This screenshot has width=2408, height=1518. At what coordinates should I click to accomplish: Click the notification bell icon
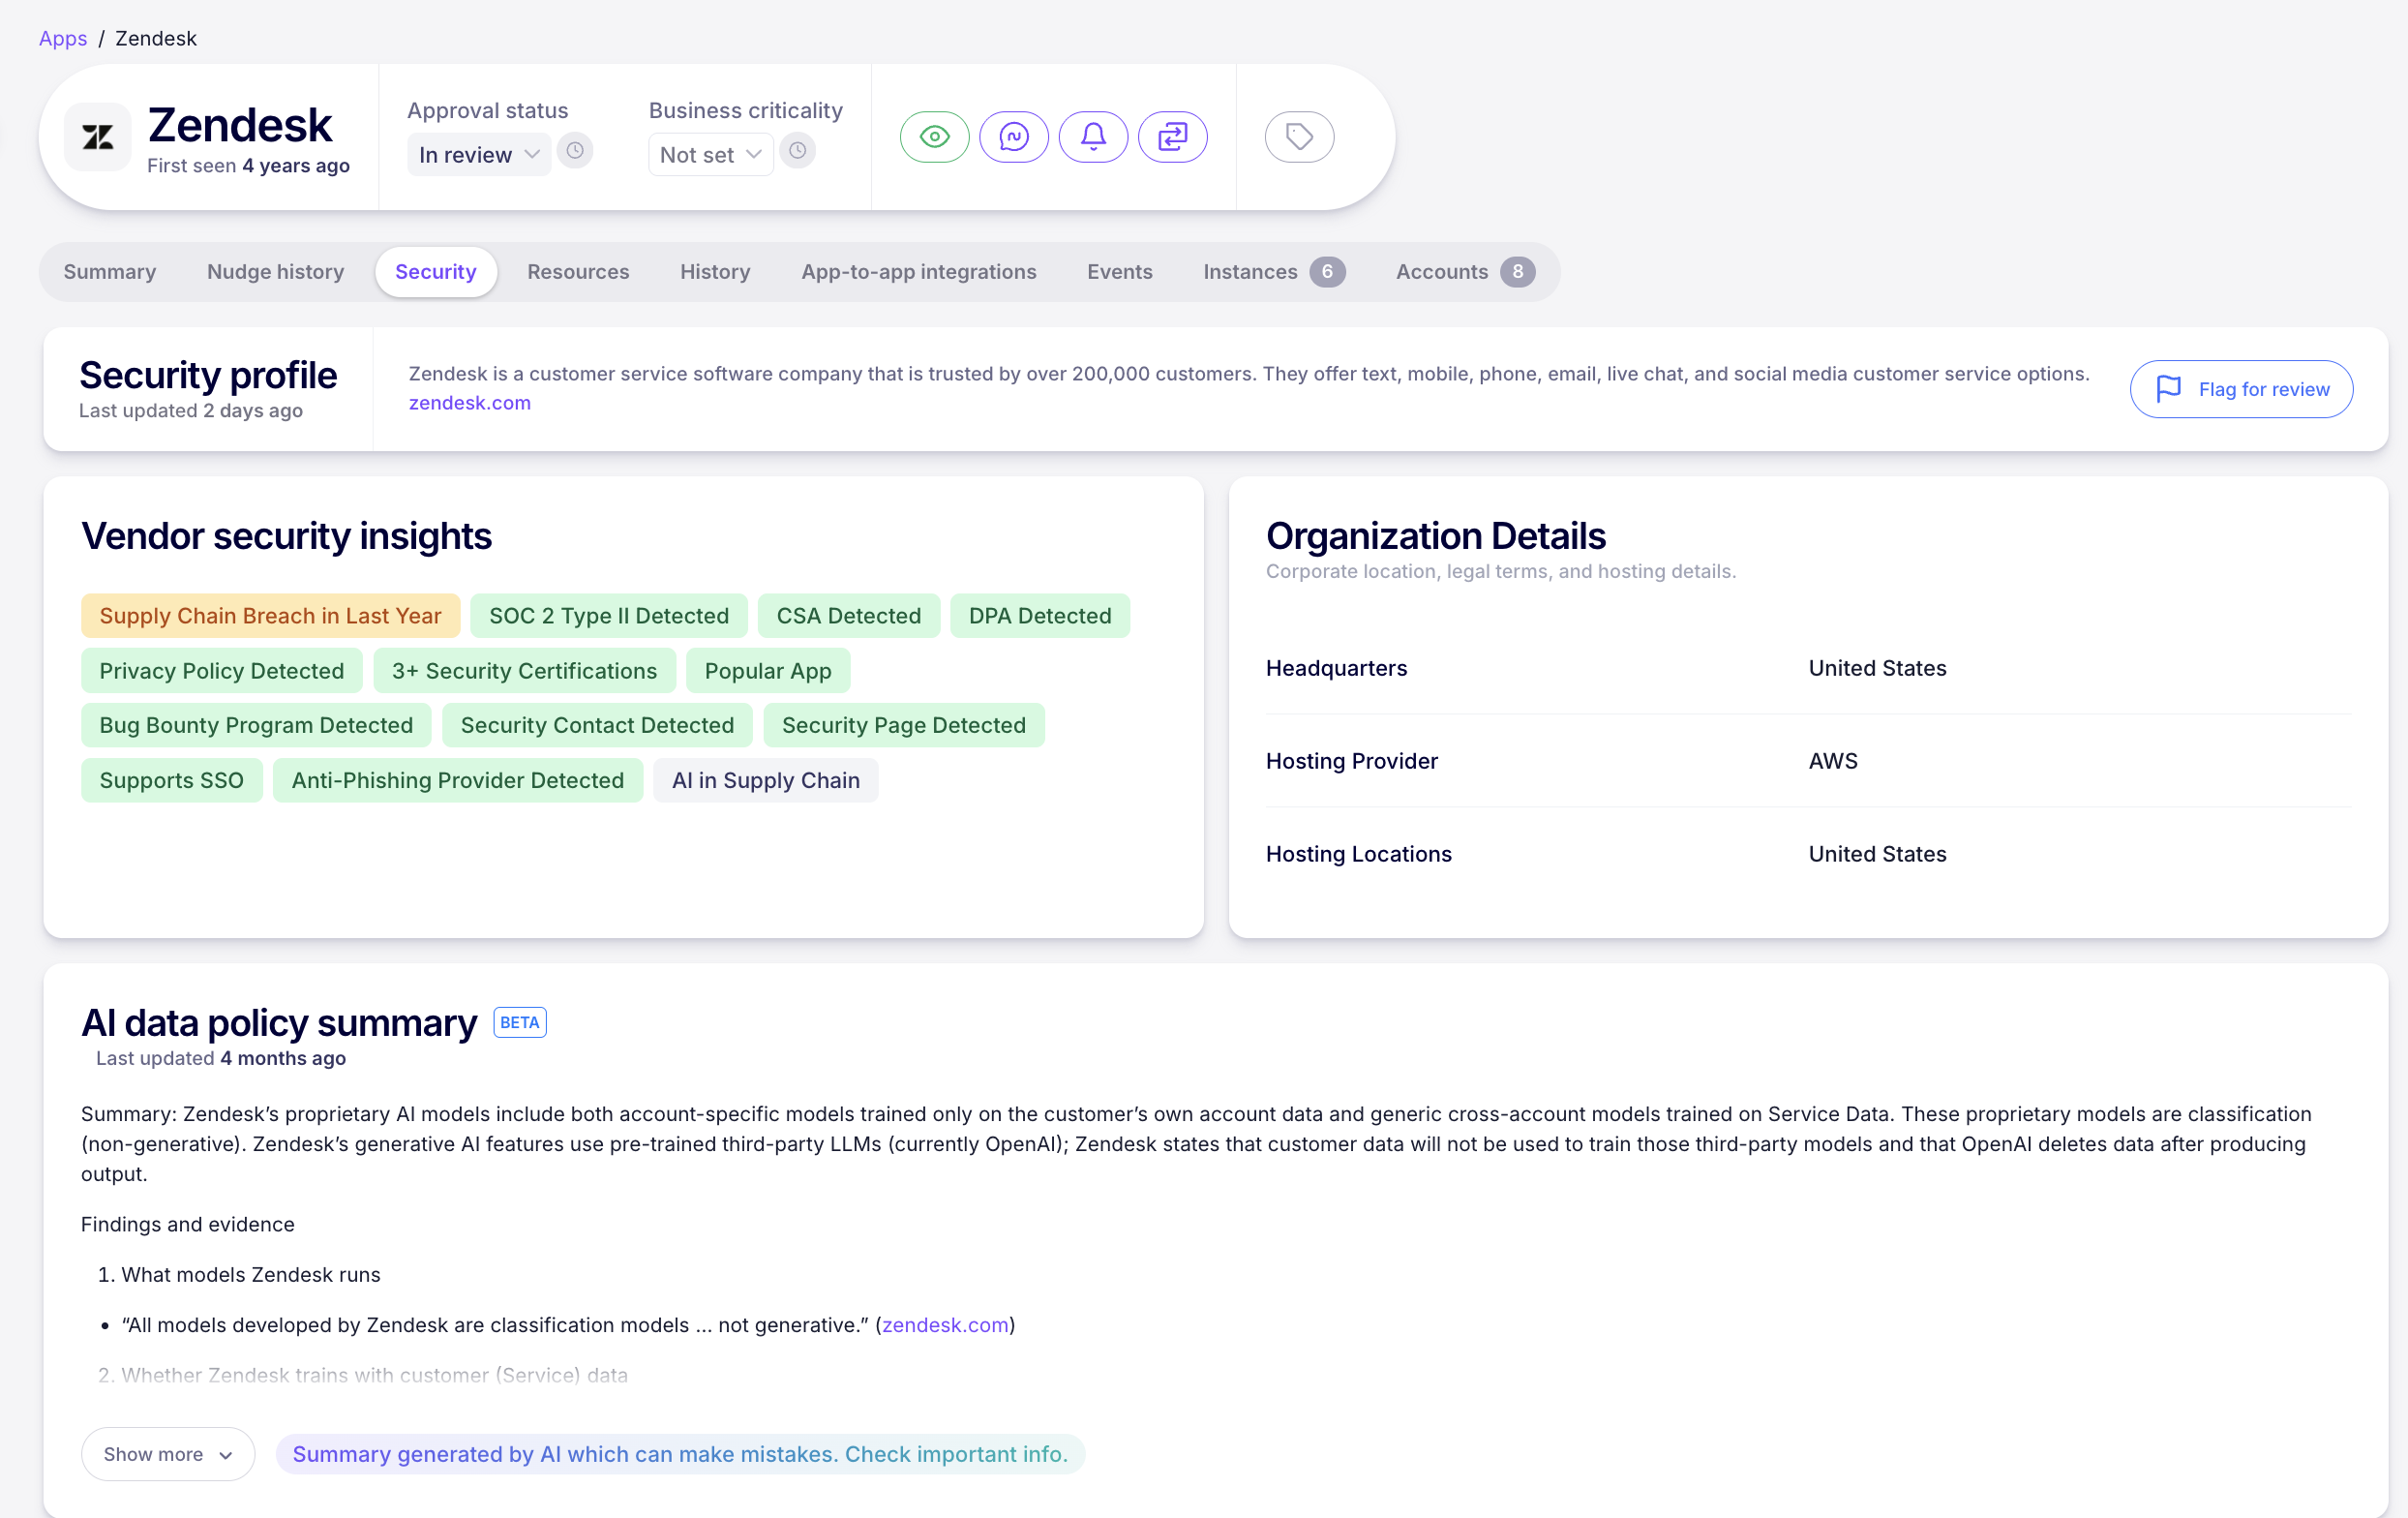(1093, 136)
